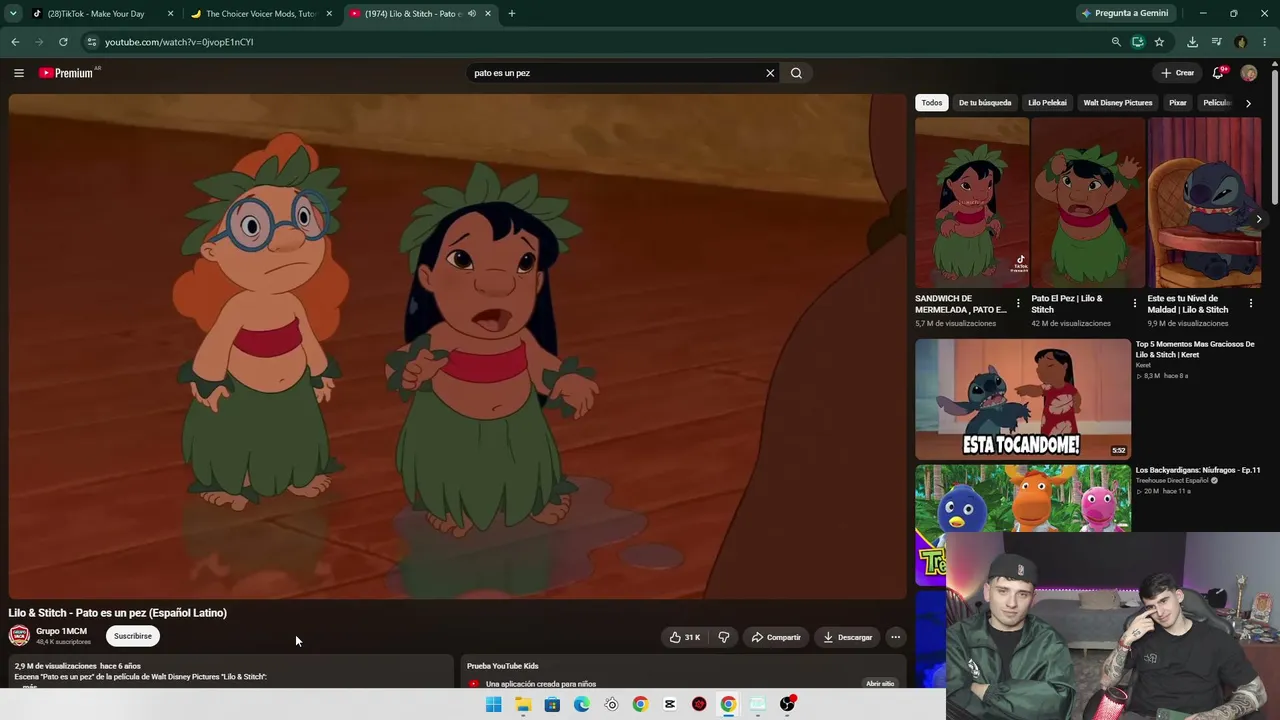Install the app from address bar icon

1138,42
